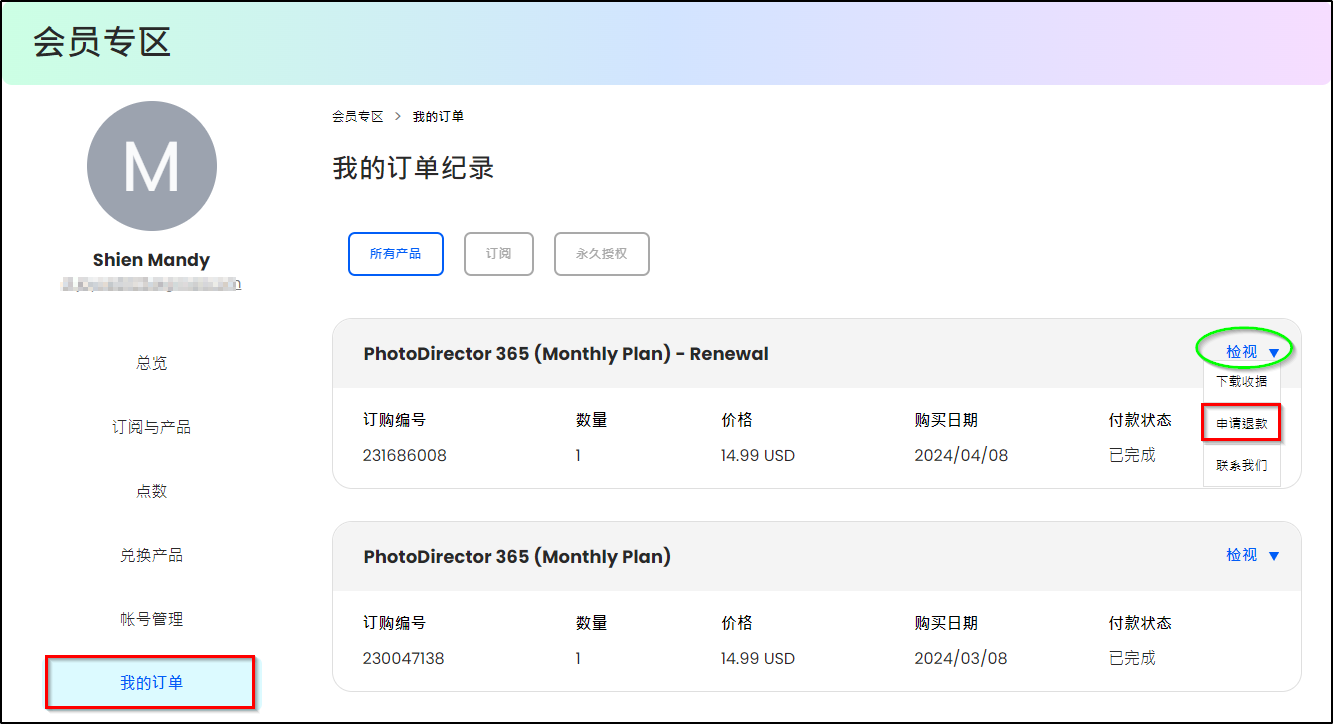The image size is (1333, 724).
Task: Click the 我的订单纪录 page heading
Action: pyautogui.click(x=413, y=168)
